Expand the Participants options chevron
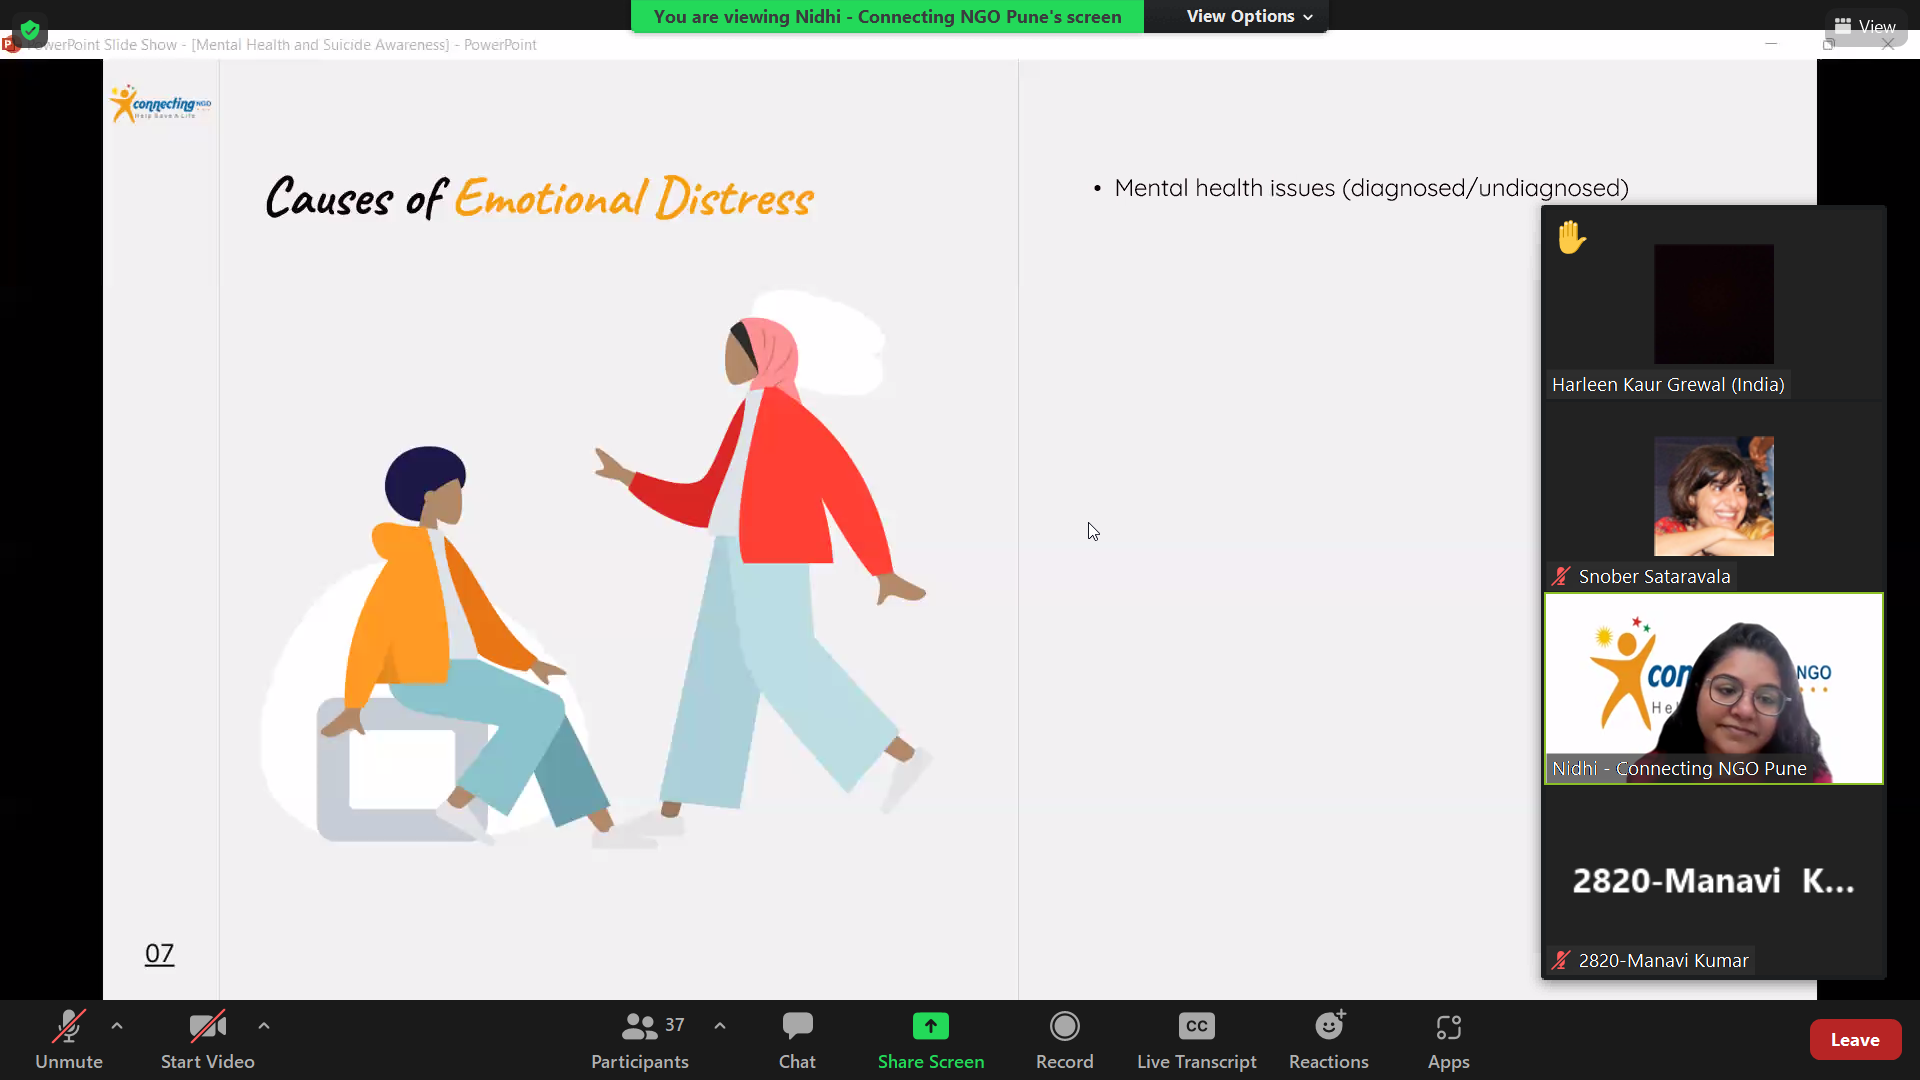 (720, 1026)
